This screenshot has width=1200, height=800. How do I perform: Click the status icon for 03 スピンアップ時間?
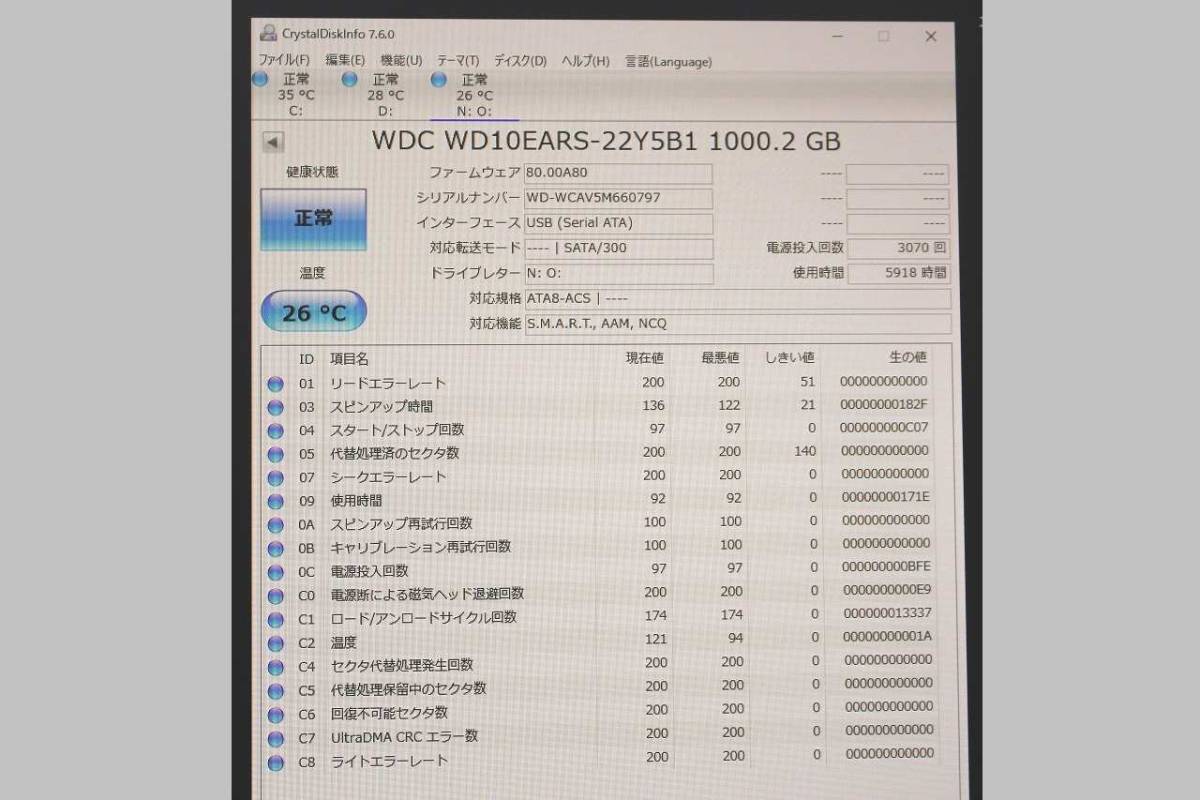click(275, 408)
